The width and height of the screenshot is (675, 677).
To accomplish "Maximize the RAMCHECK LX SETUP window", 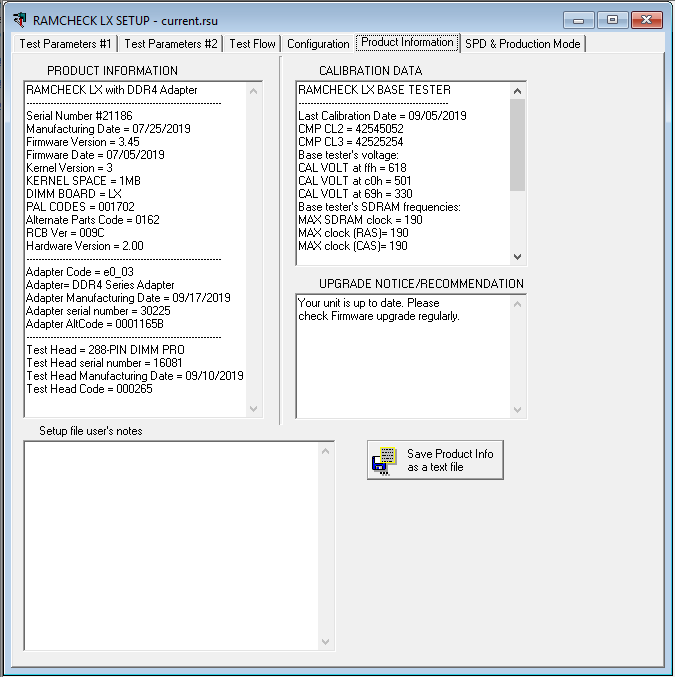I will [x=612, y=20].
